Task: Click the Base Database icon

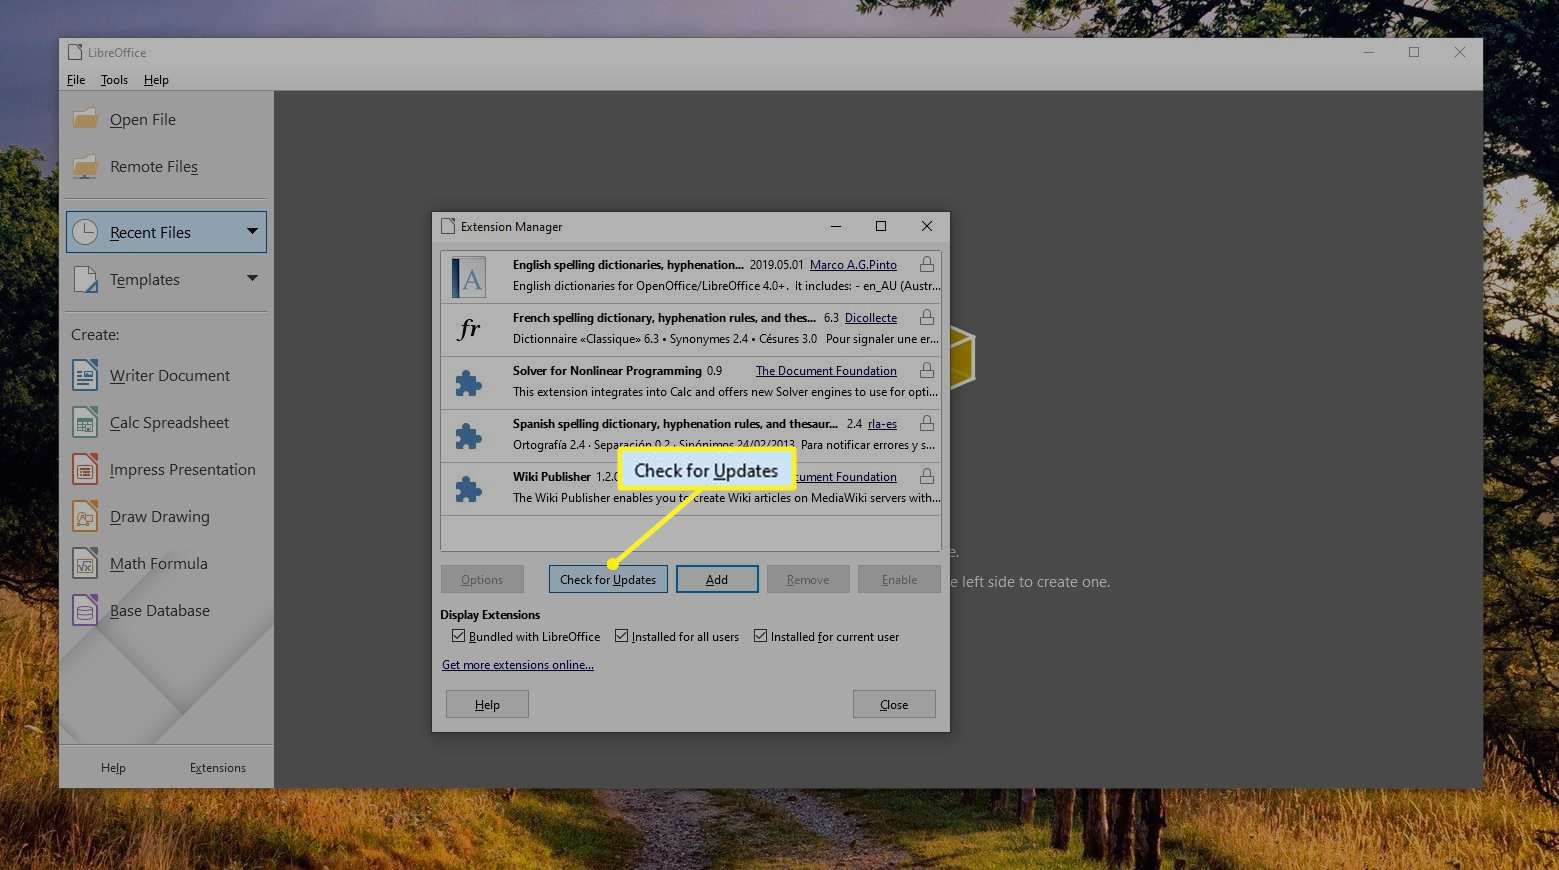Action: tap(85, 610)
